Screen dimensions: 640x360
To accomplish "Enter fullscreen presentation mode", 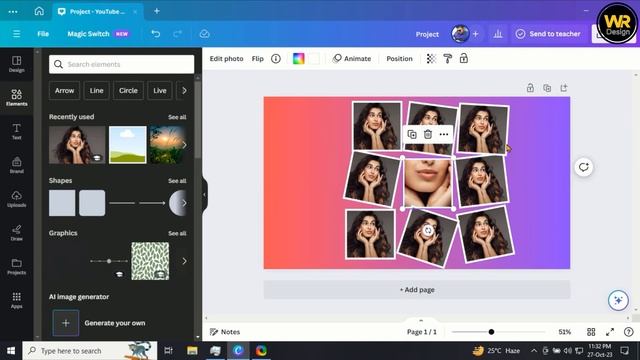I will [x=610, y=332].
